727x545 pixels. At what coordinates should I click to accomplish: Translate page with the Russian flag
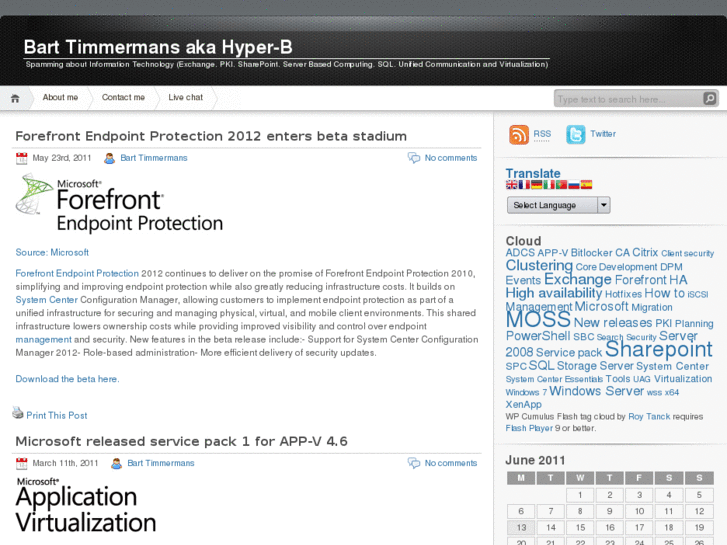pos(574,185)
